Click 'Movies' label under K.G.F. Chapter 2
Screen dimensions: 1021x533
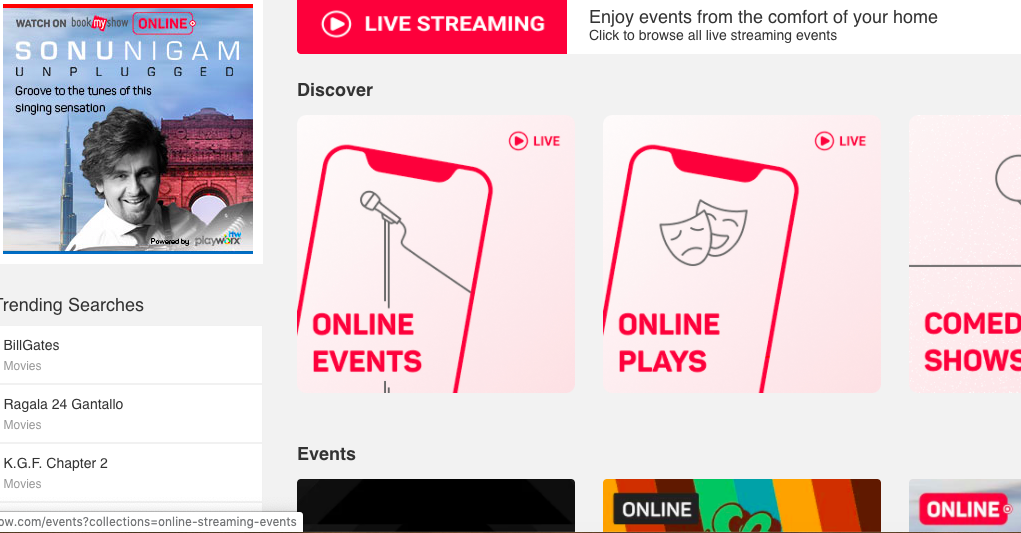(22, 484)
